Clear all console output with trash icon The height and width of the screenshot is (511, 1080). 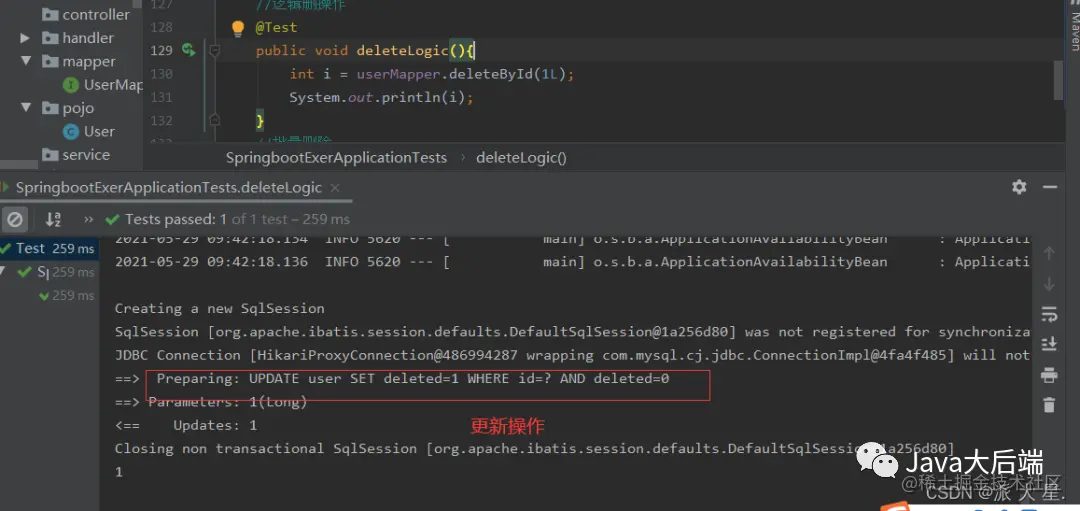point(1049,405)
